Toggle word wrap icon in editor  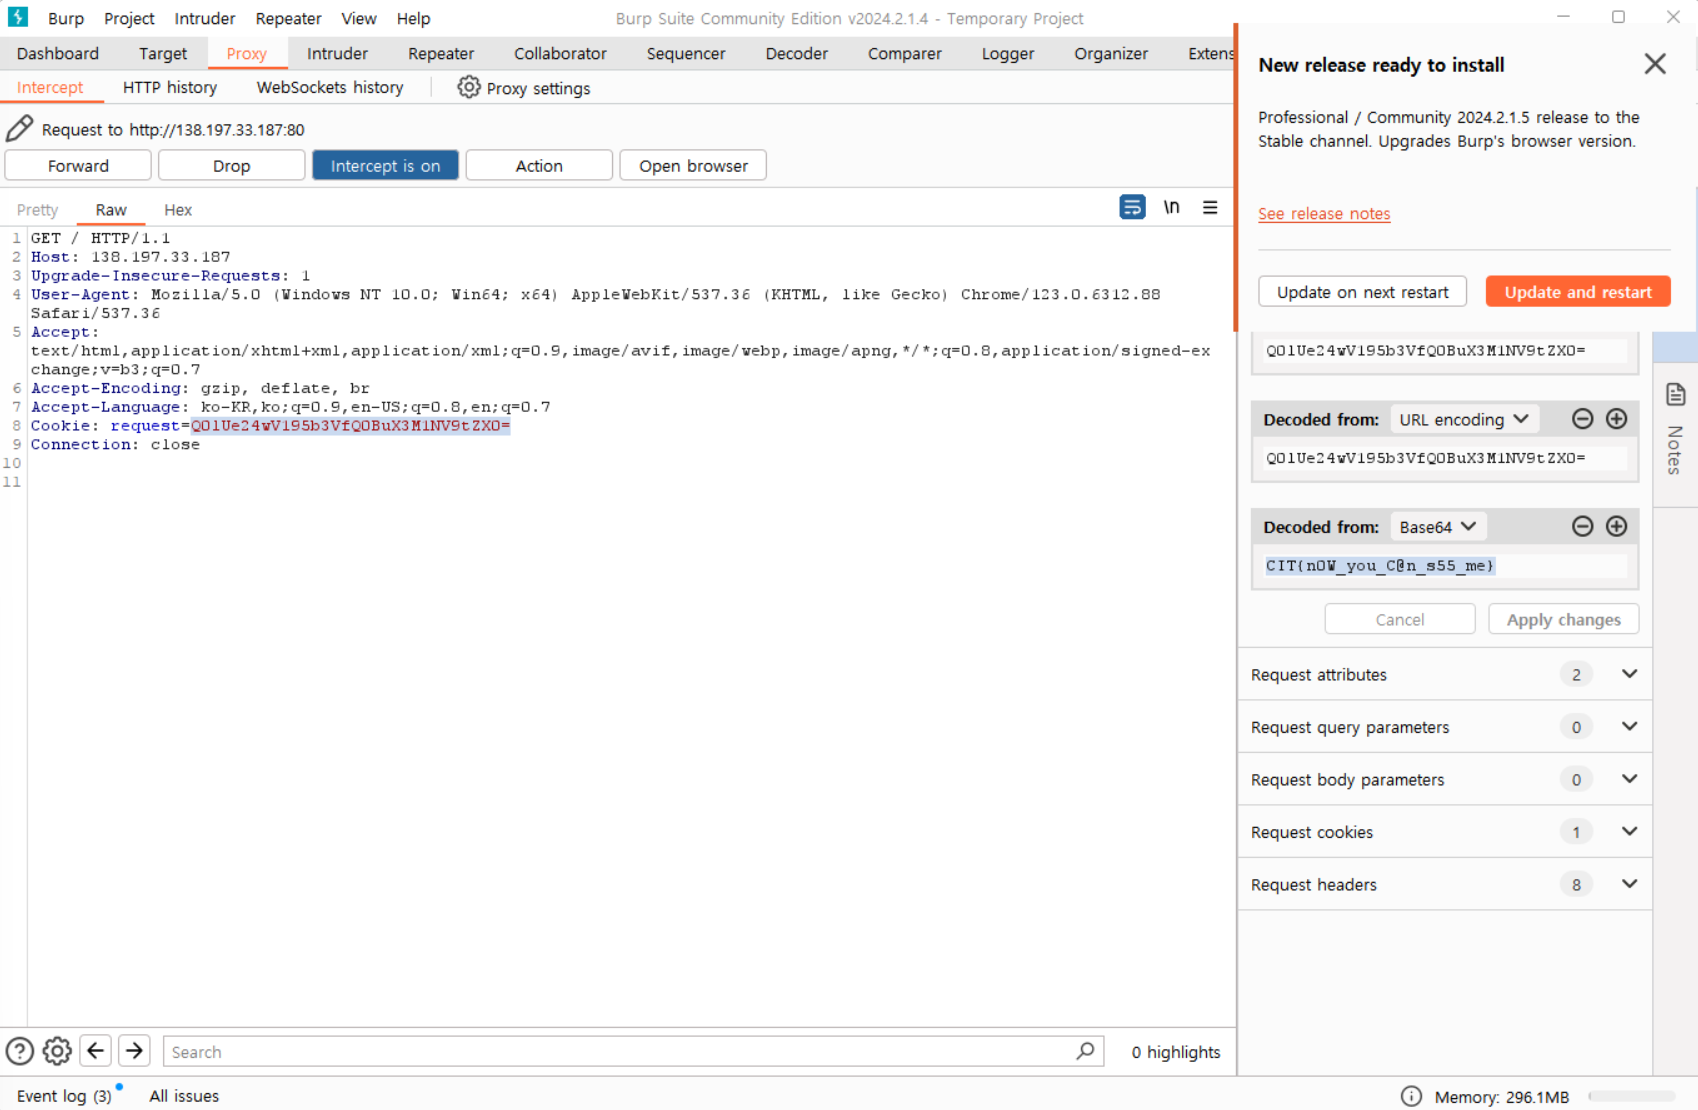tap(1132, 207)
